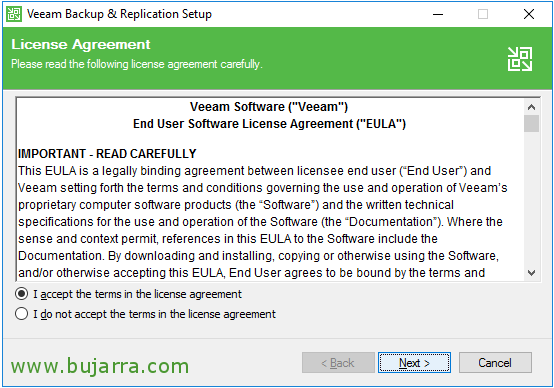
Task: Click the EULA scrollbar up arrow
Action: (531, 107)
